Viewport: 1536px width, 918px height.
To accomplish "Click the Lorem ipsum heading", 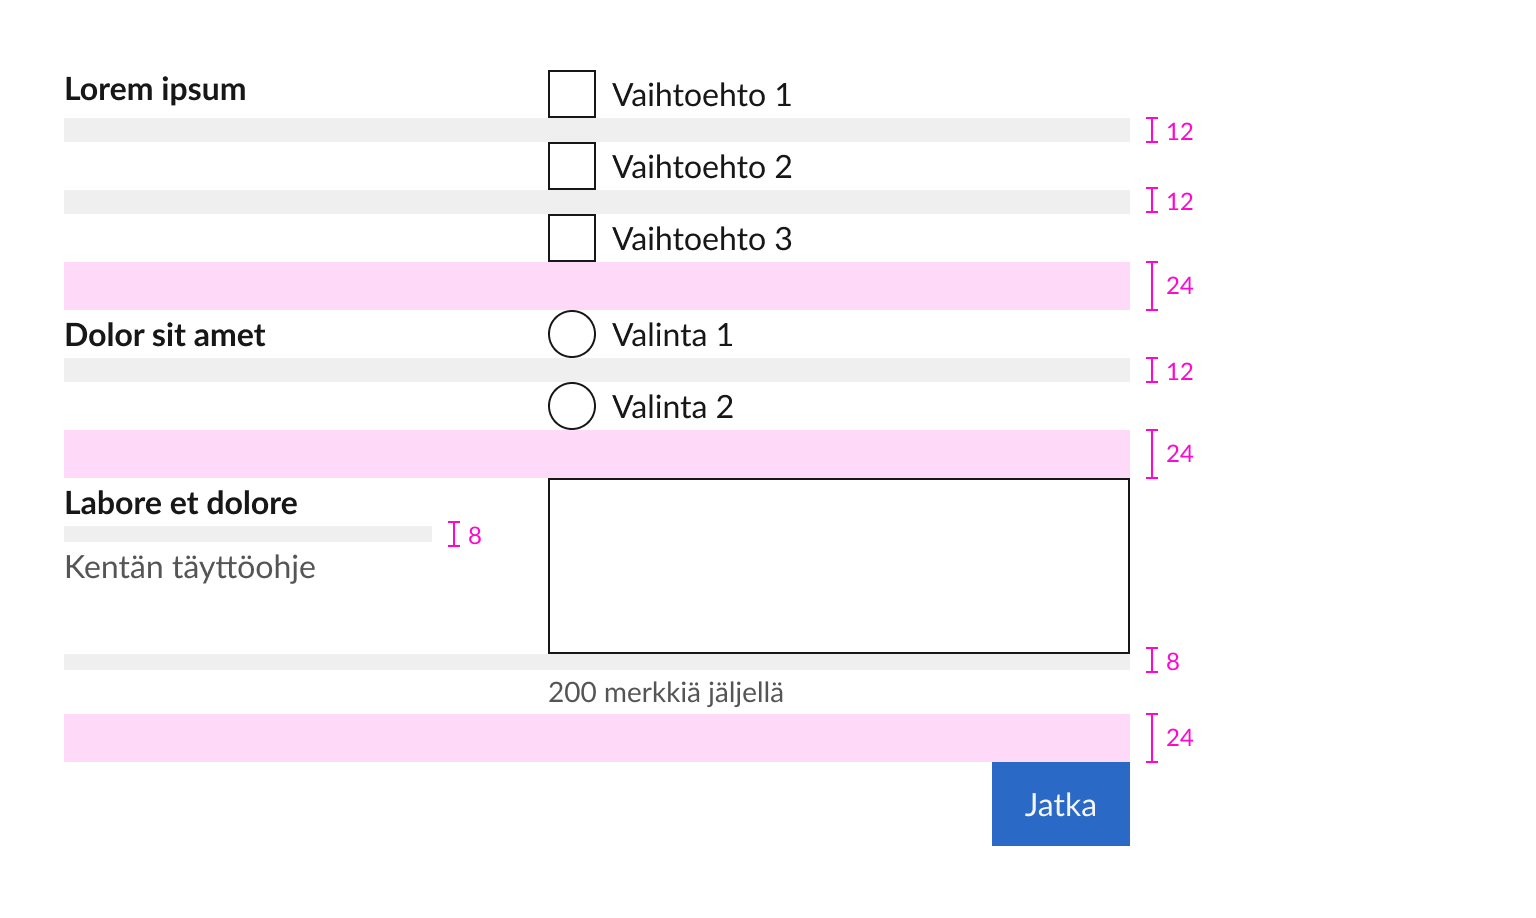I will coord(155,89).
